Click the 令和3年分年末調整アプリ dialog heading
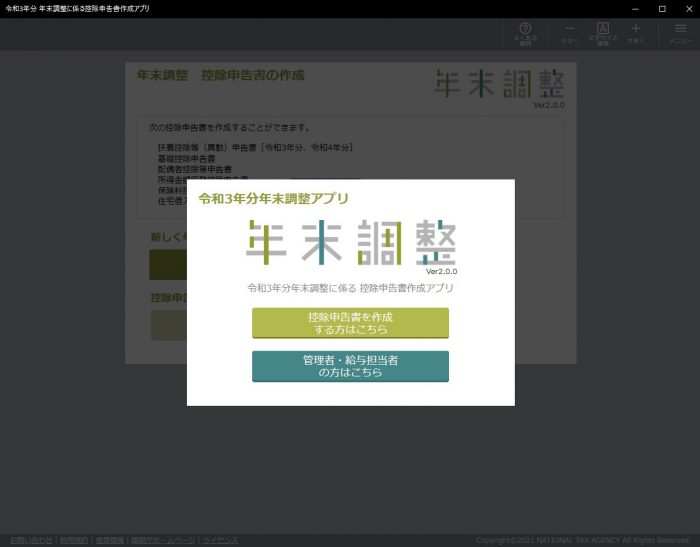The image size is (700, 547). 273,199
